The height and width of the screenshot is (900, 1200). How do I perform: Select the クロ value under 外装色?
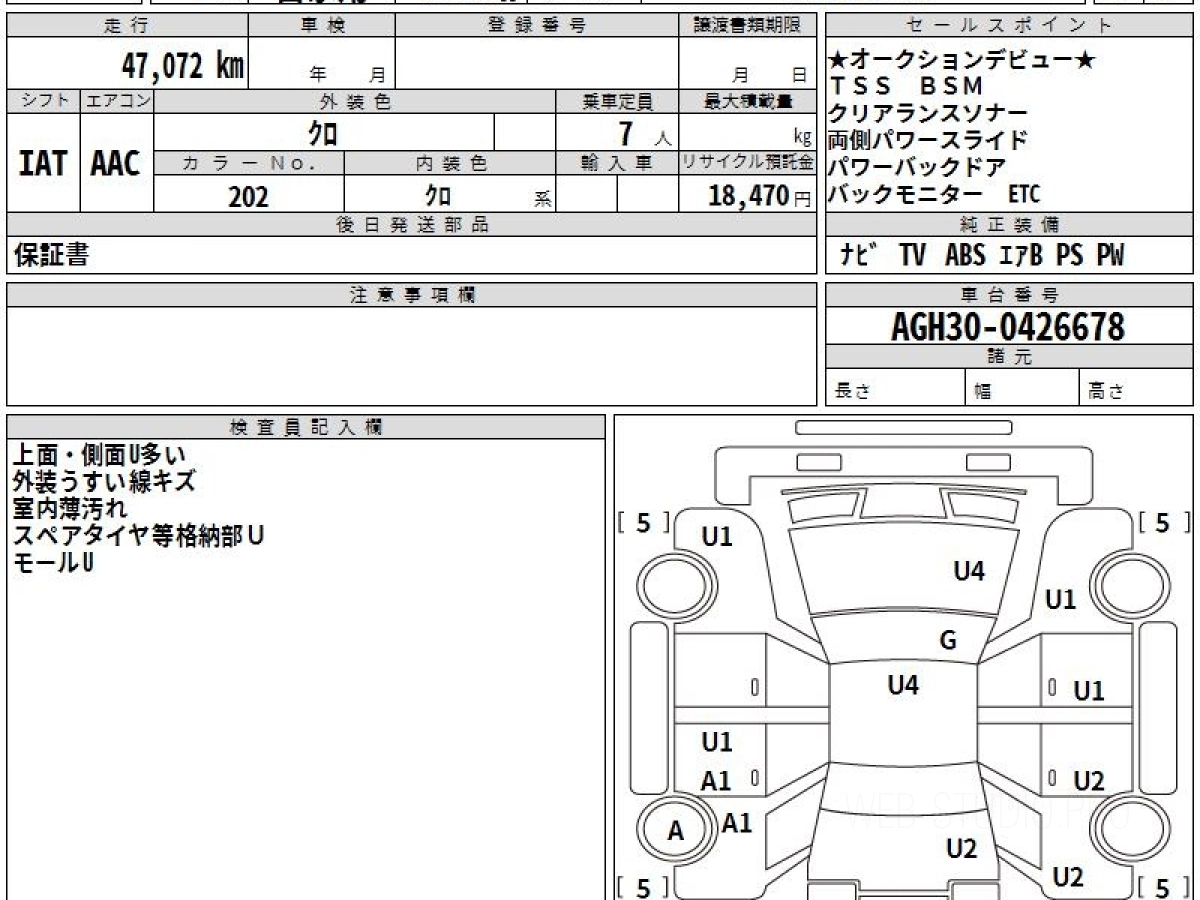click(x=322, y=132)
